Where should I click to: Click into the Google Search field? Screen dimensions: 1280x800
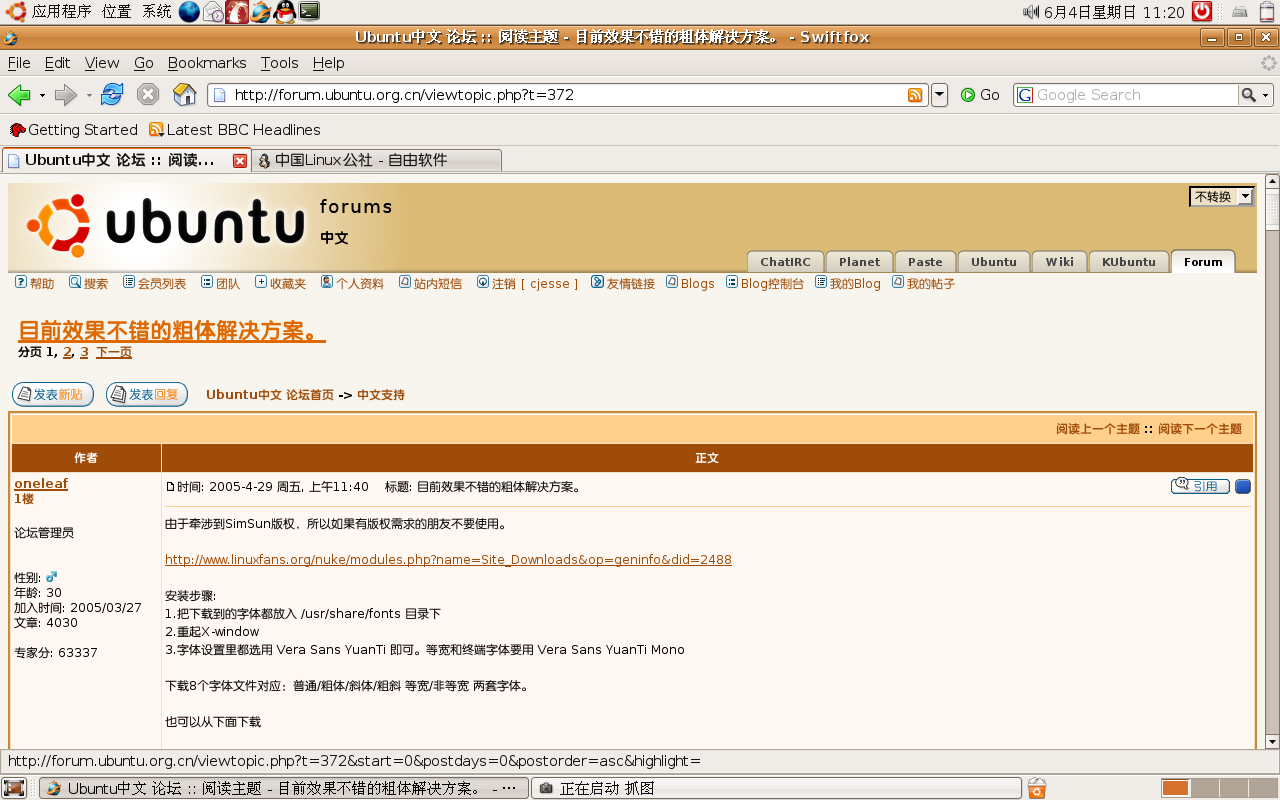pyautogui.click(x=1135, y=95)
